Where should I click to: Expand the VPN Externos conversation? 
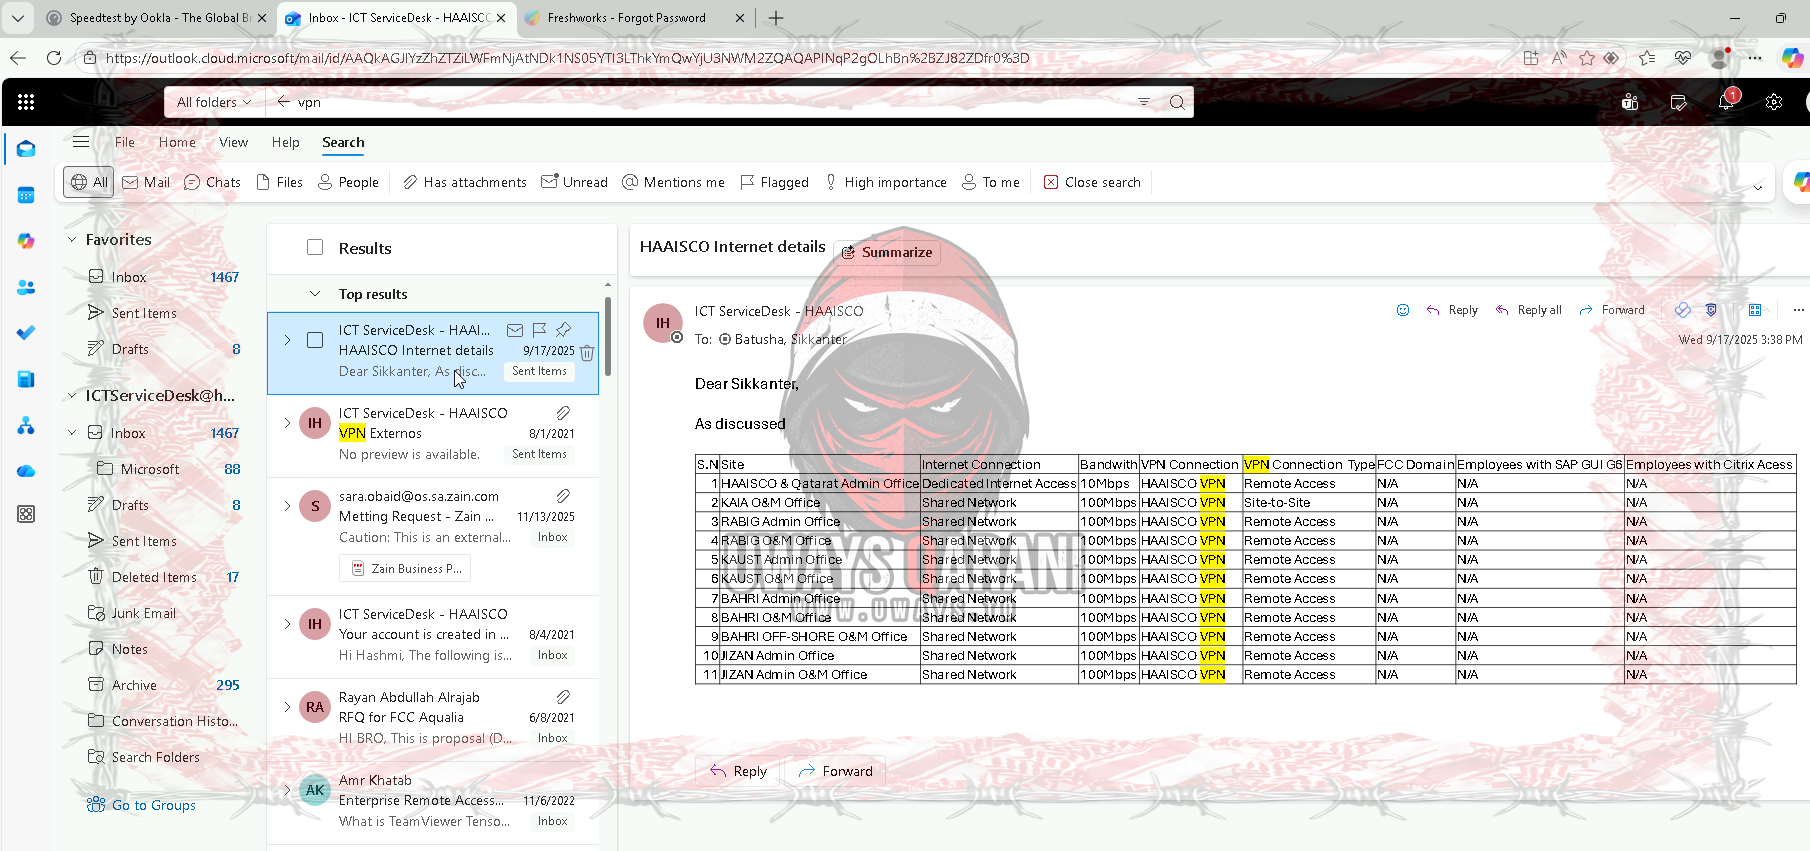(x=287, y=423)
